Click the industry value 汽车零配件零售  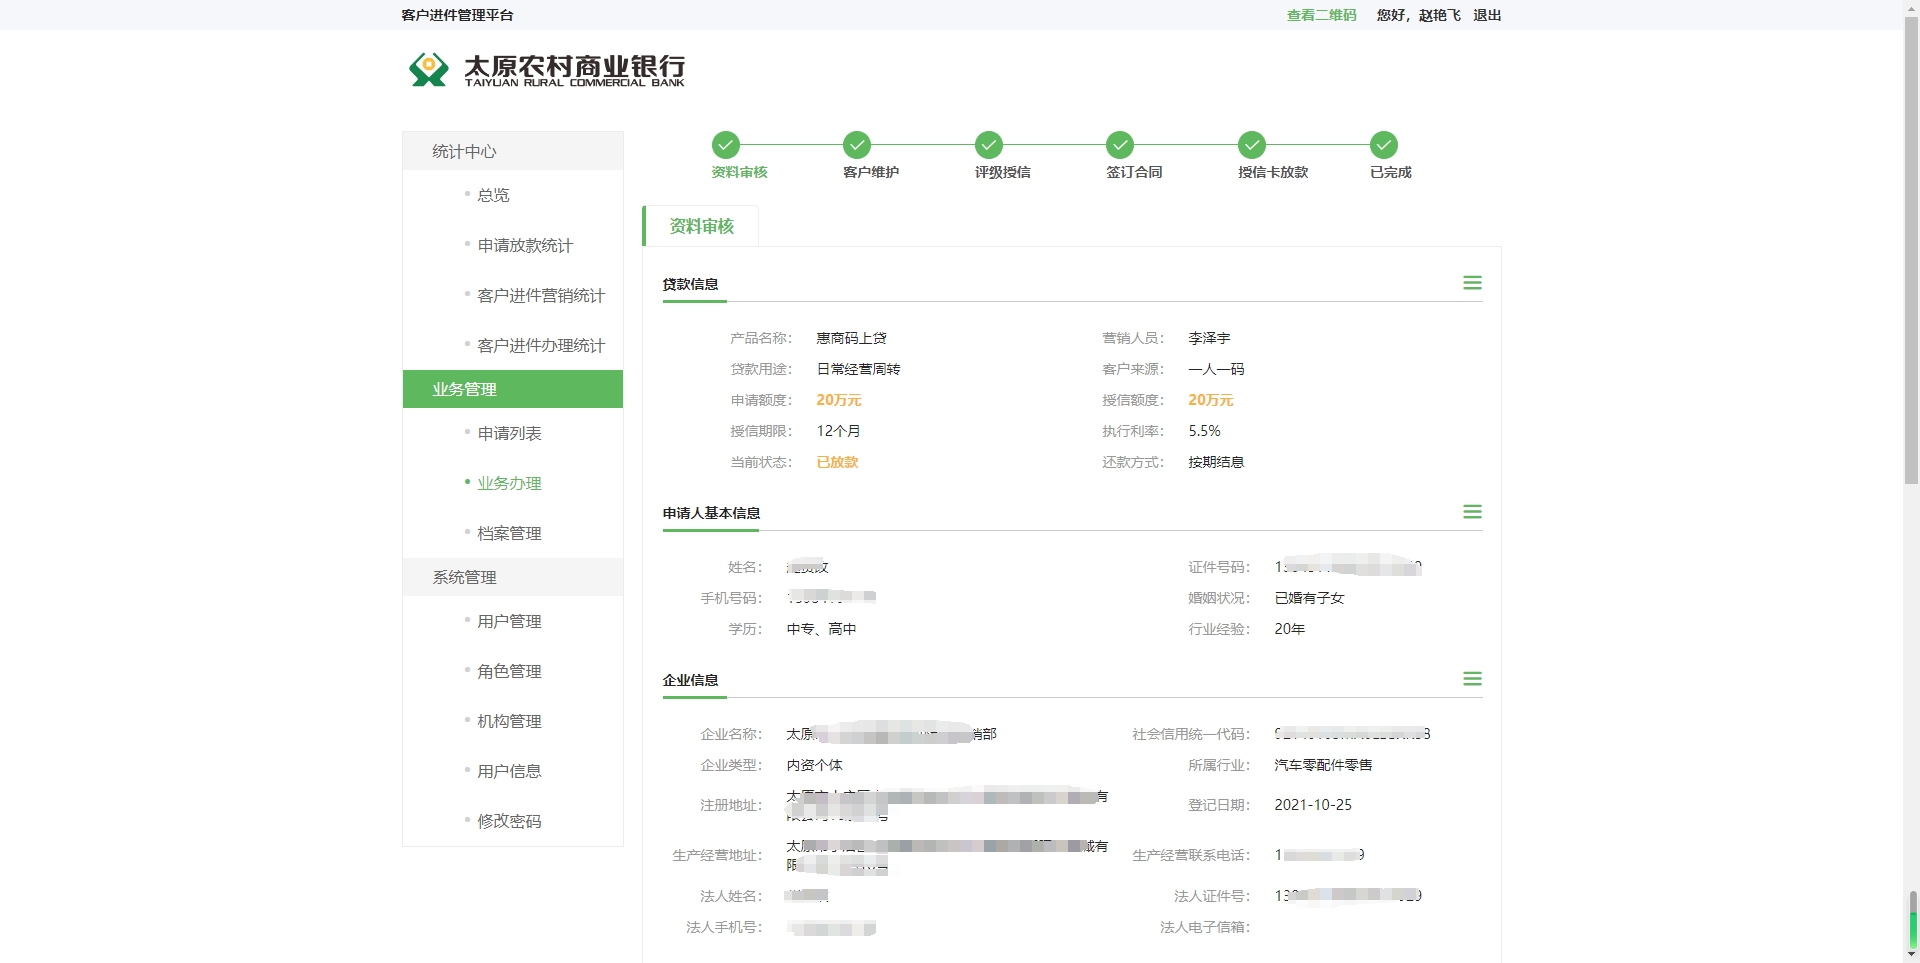click(1323, 765)
